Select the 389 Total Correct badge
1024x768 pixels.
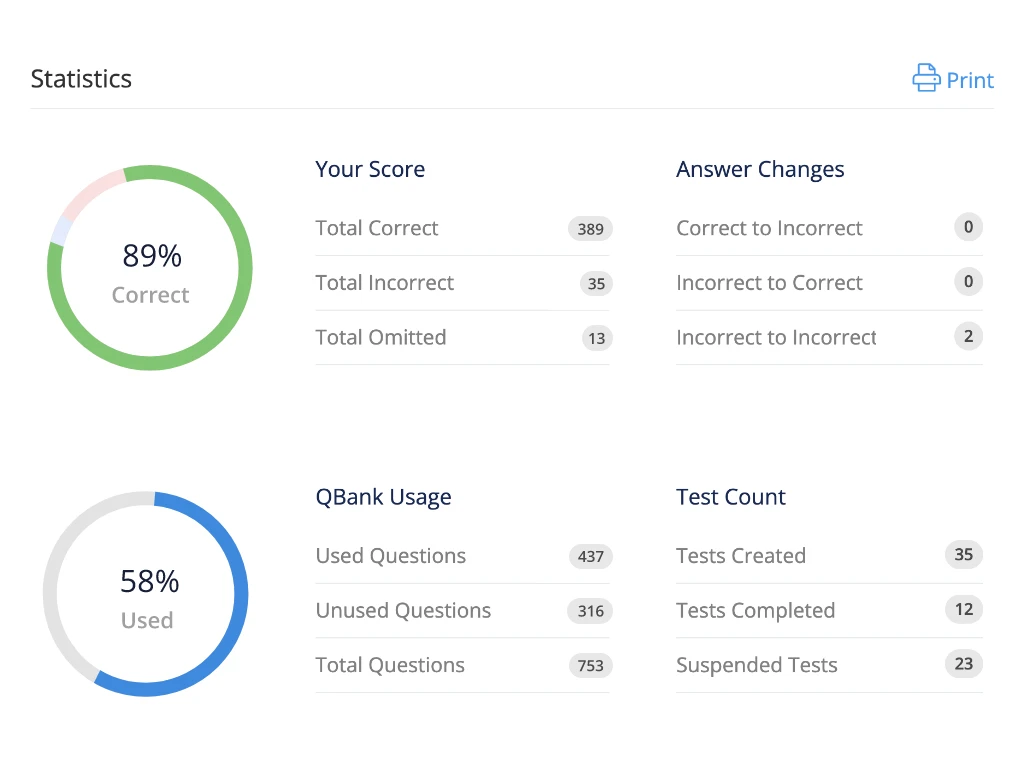click(590, 229)
